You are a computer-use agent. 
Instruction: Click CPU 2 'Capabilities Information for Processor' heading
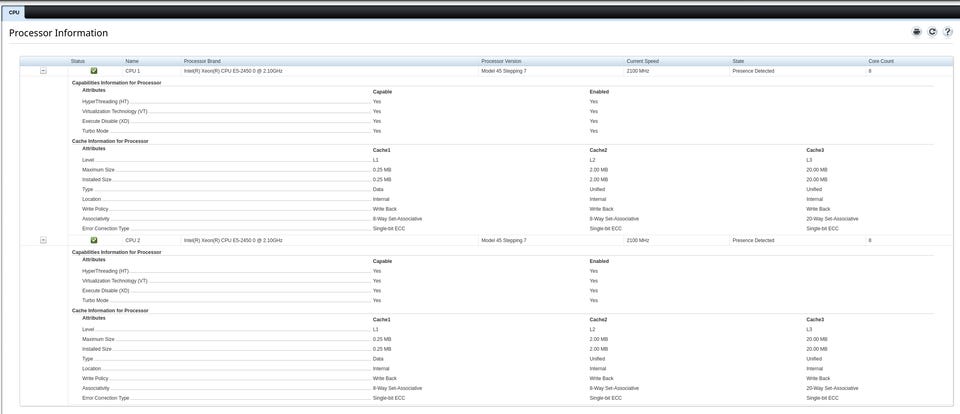point(116,252)
